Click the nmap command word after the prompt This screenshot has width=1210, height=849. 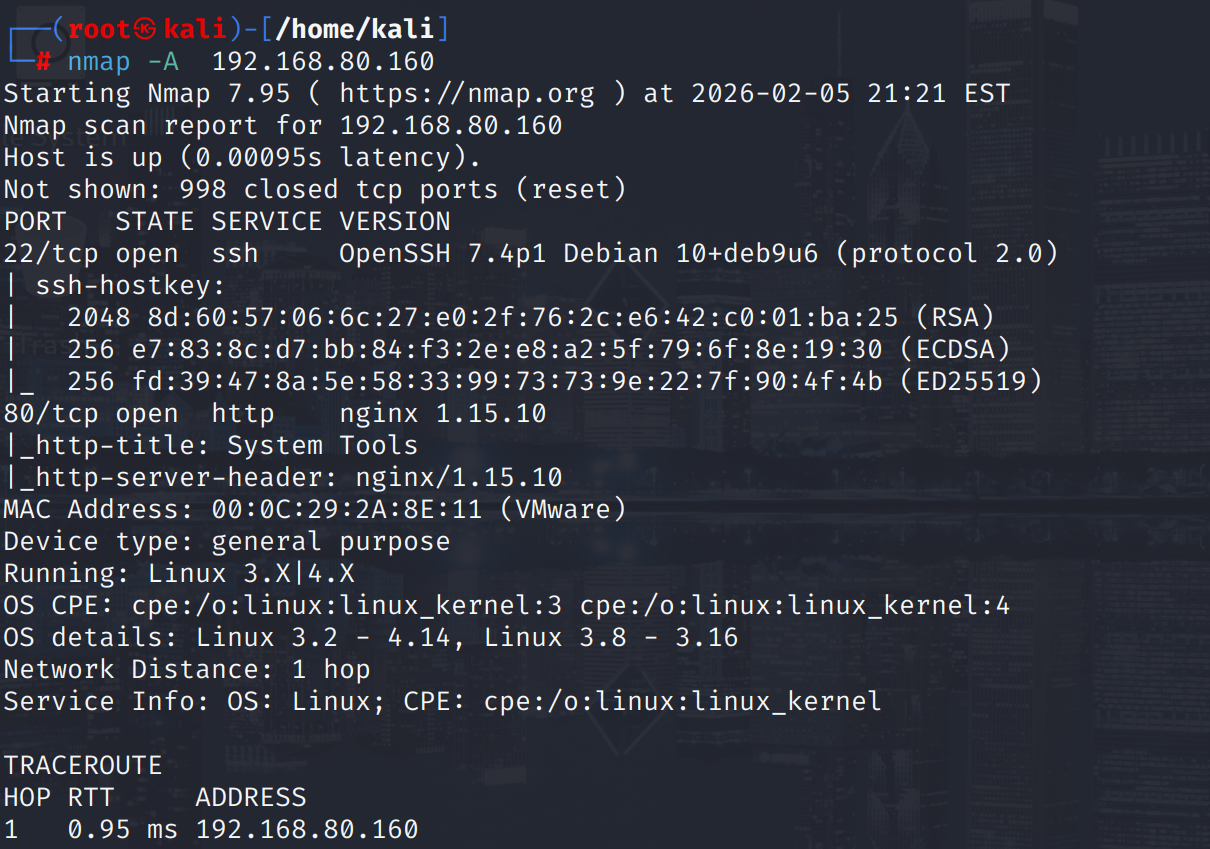tap(99, 62)
